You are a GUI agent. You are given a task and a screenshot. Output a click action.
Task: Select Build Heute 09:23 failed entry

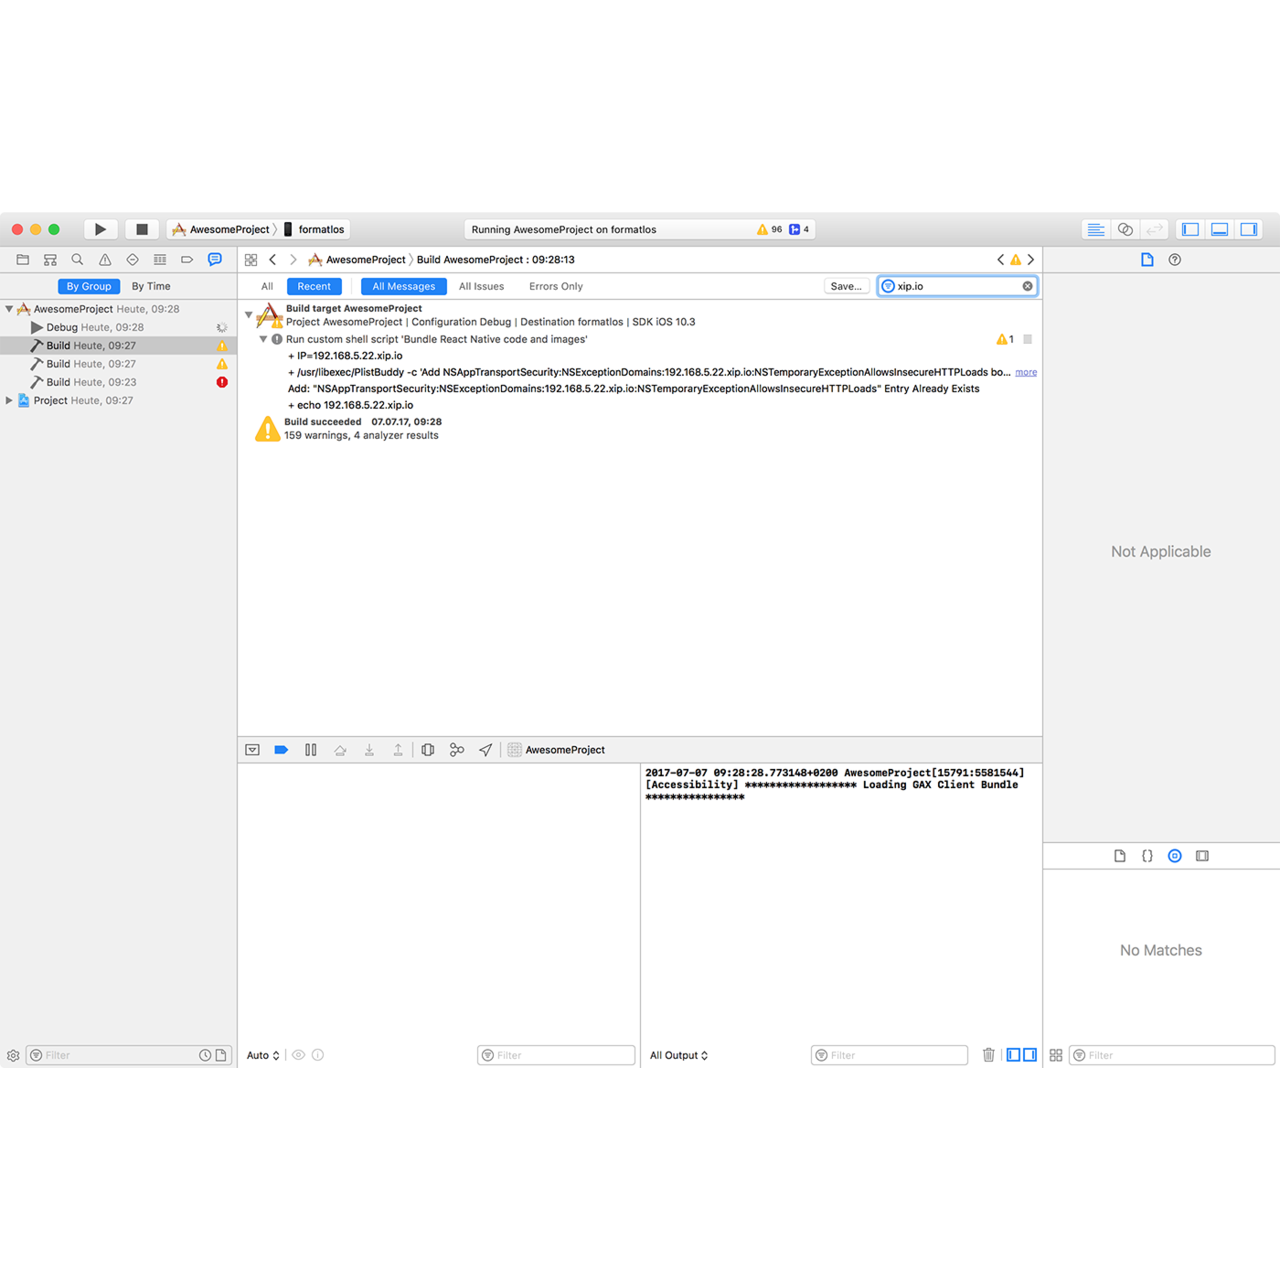(91, 382)
